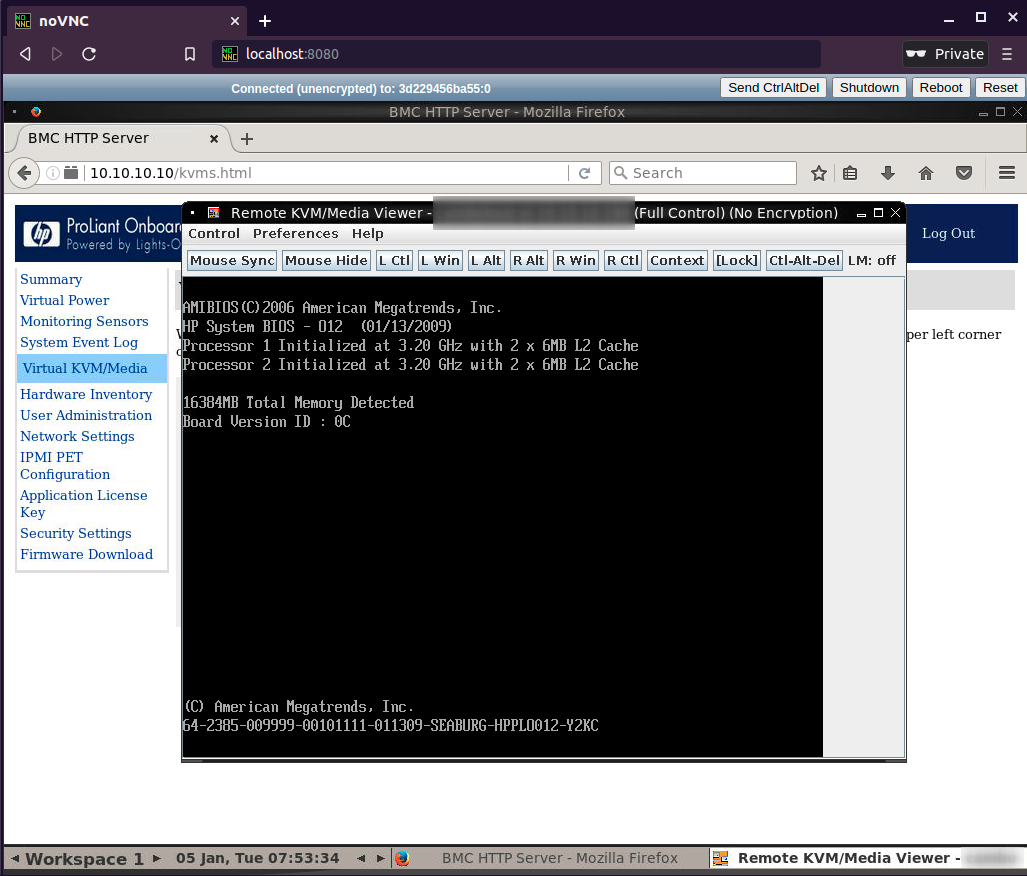The height and width of the screenshot is (876, 1027).
Task: Open User Administration link
Action: click(x=86, y=415)
